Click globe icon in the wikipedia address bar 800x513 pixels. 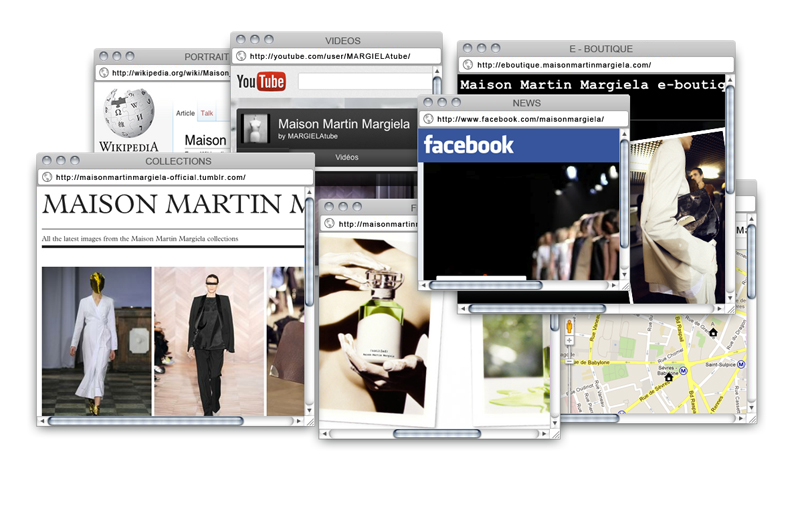coord(104,72)
